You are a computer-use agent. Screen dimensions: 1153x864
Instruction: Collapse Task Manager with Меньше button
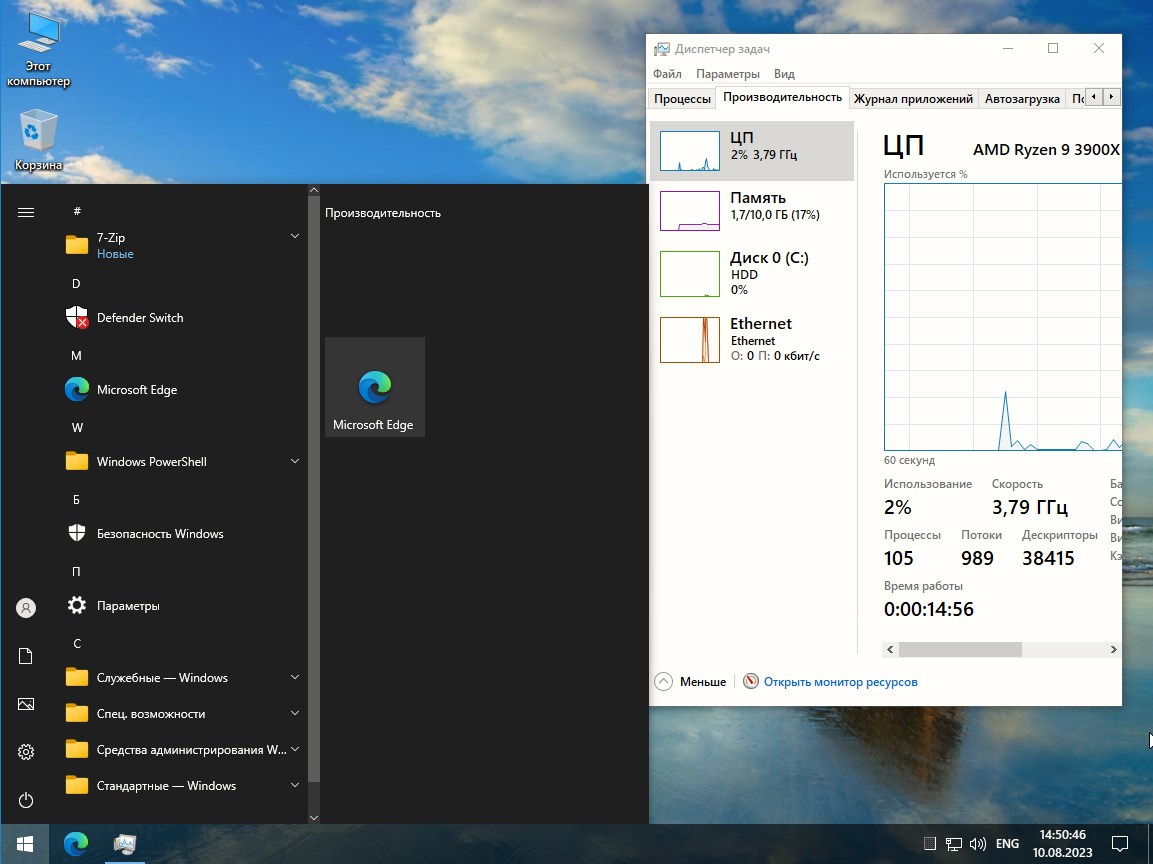tap(691, 682)
